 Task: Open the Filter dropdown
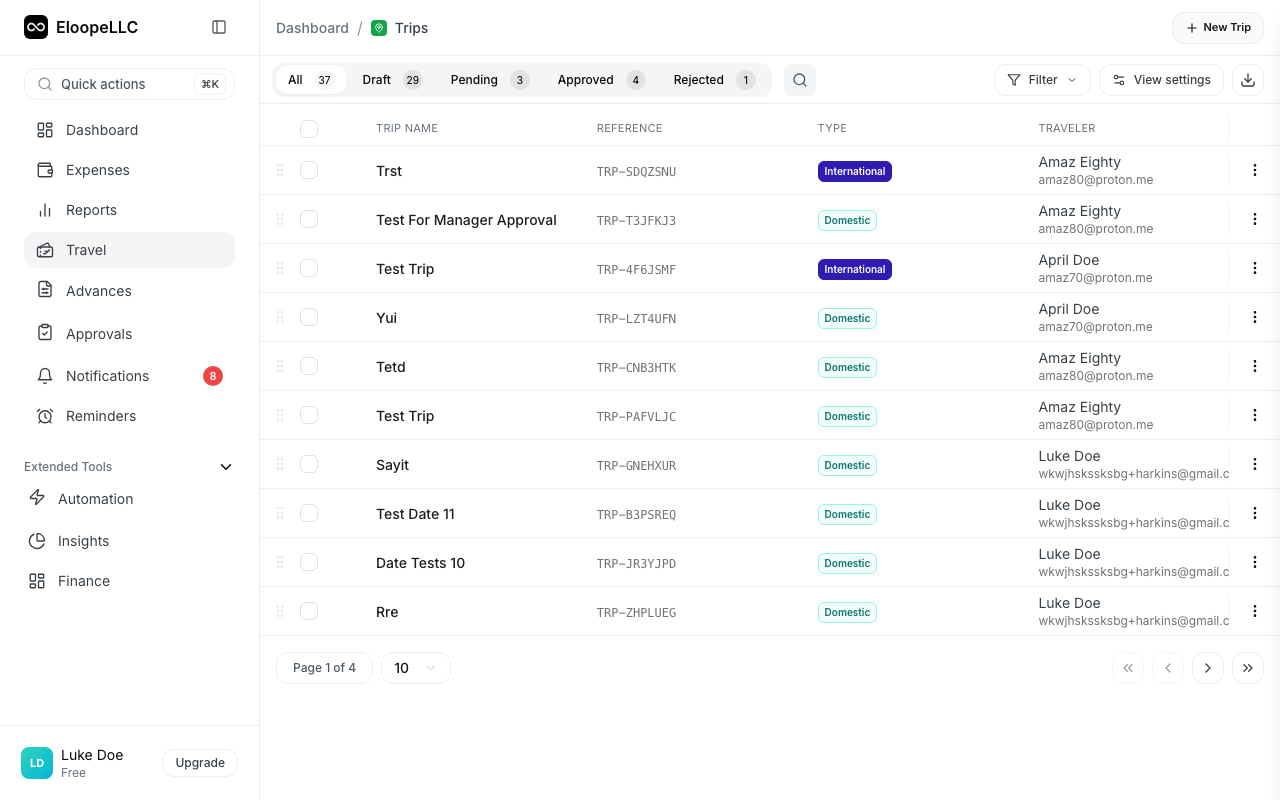[1042, 79]
